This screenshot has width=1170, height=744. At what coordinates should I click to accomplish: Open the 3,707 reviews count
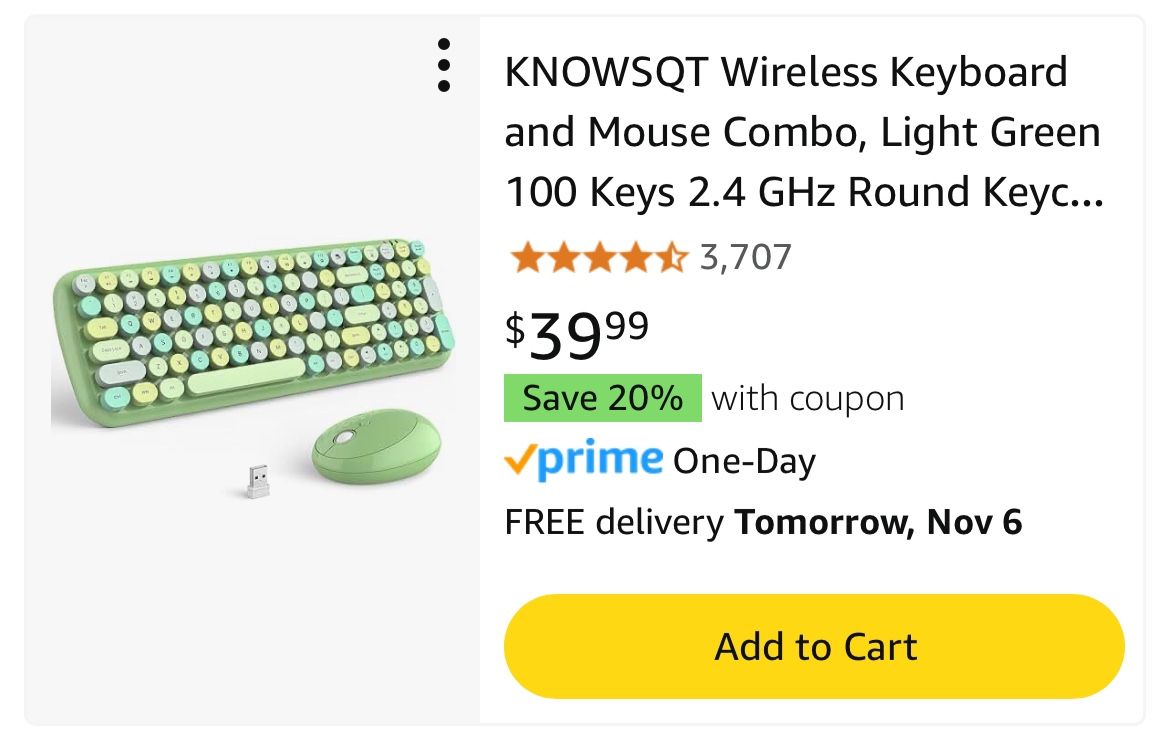(x=745, y=258)
